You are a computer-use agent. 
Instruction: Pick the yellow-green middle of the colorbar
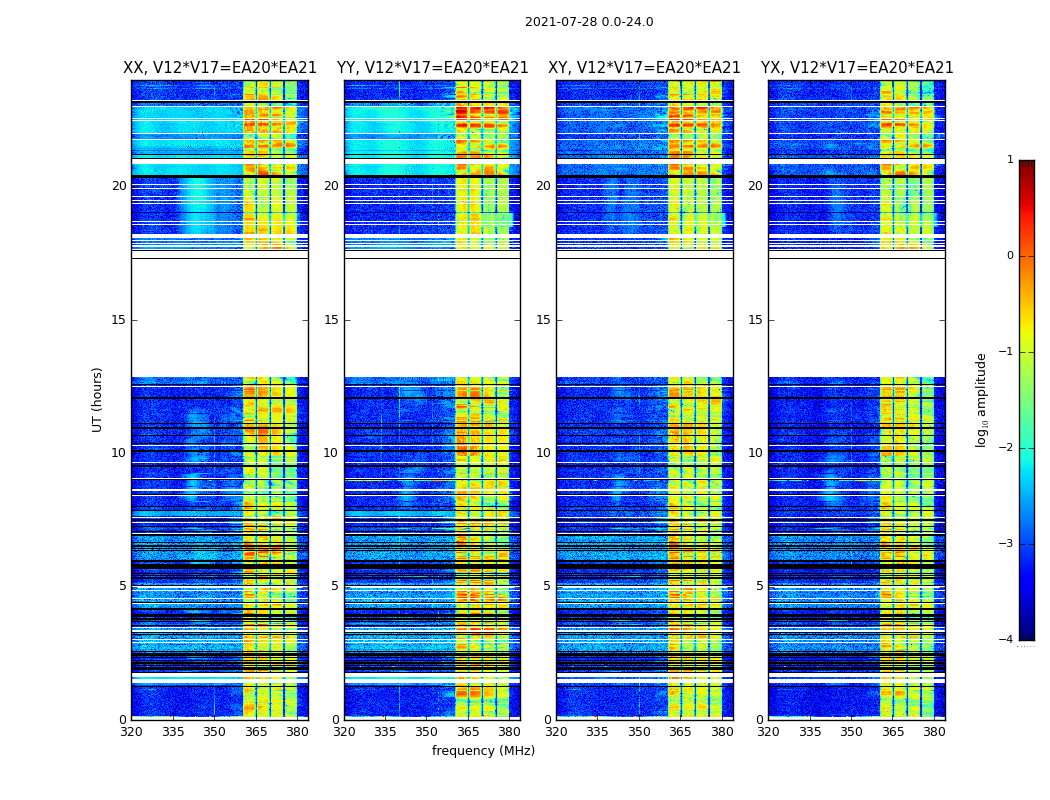tap(1027, 375)
